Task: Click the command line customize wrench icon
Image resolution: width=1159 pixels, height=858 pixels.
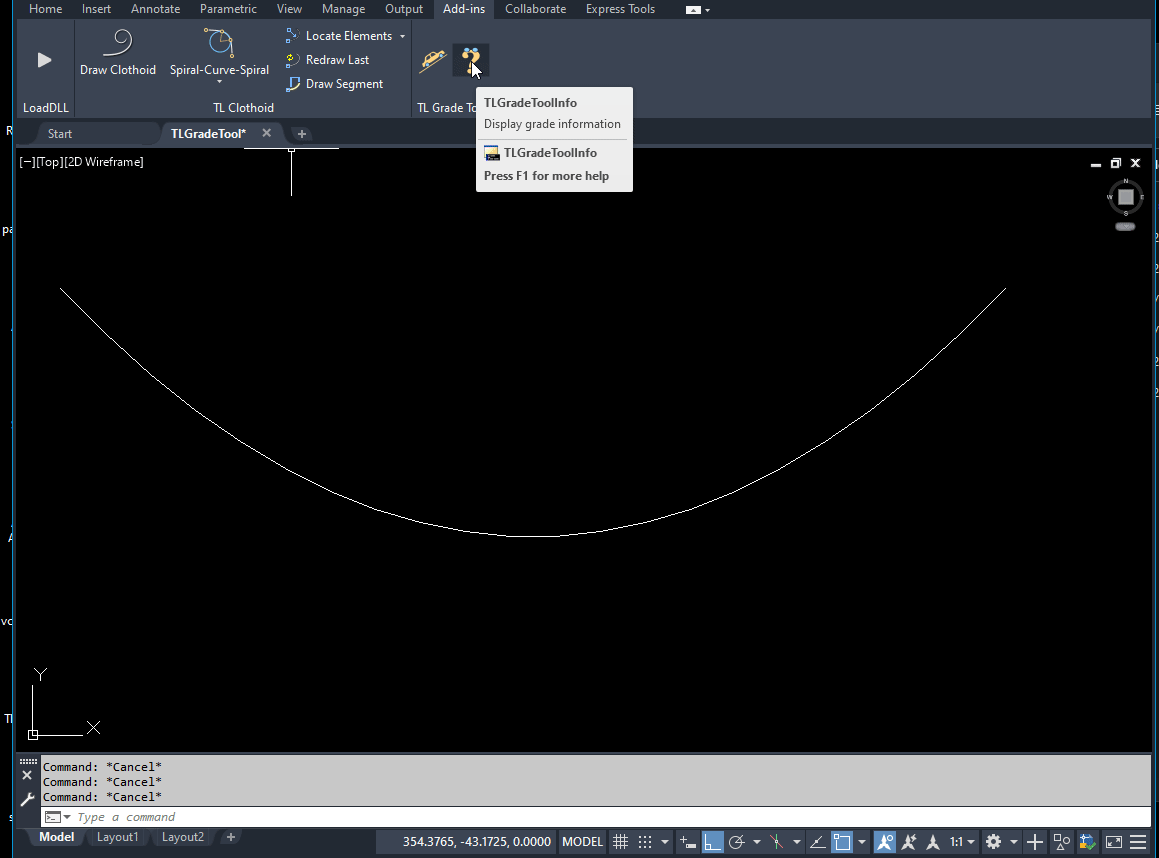Action: point(27,799)
